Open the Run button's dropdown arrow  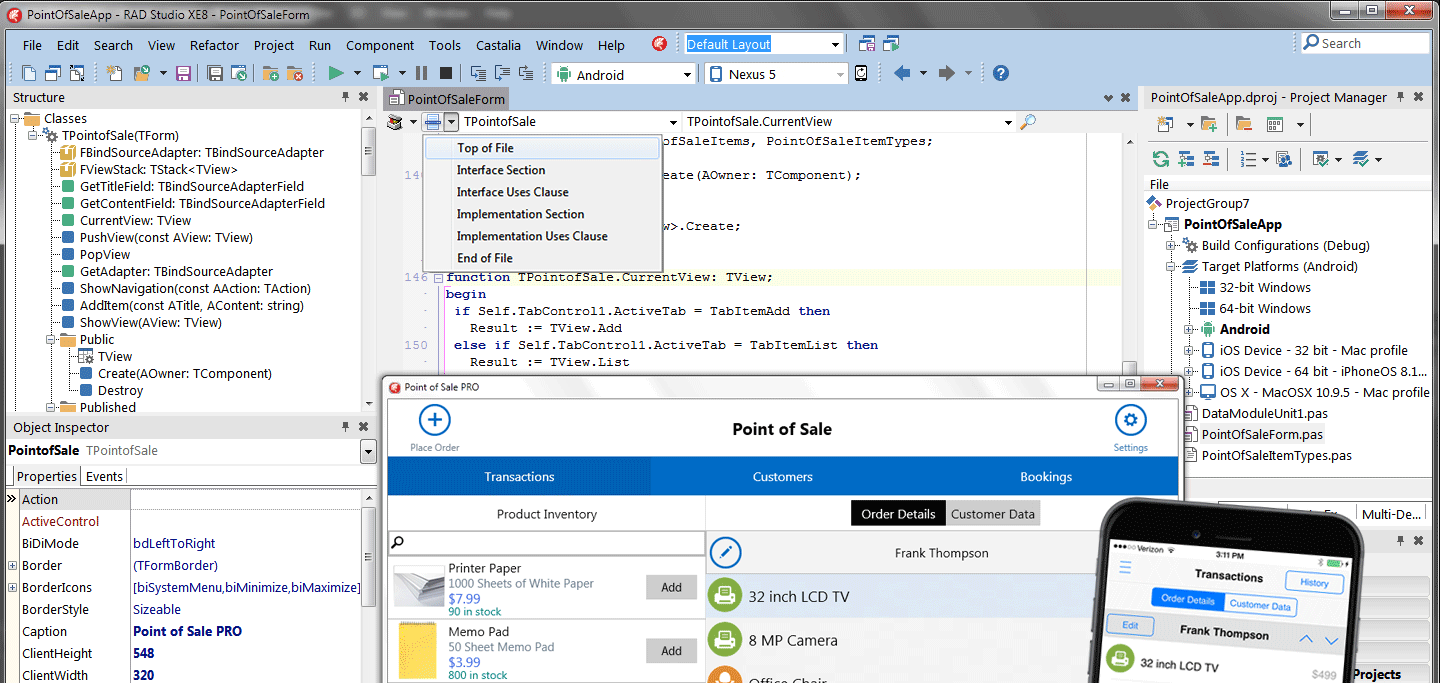(358, 74)
